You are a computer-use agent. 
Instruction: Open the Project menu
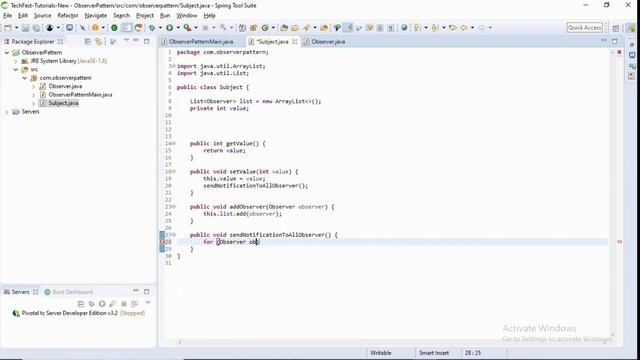144,16
